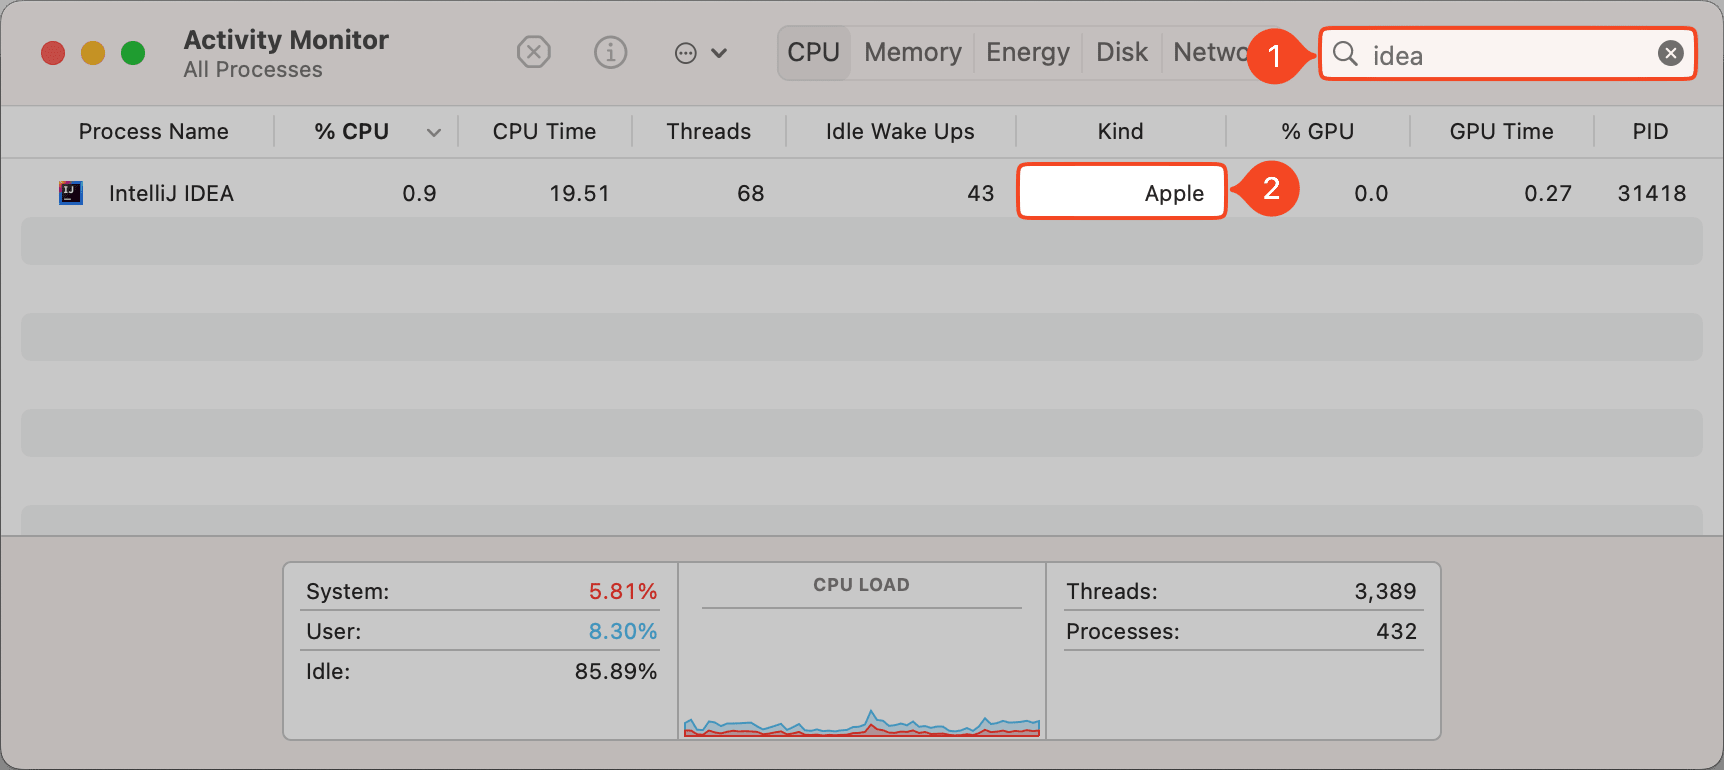
Task: Click the magnifying glass in the search field
Action: pyautogui.click(x=1344, y=55)
